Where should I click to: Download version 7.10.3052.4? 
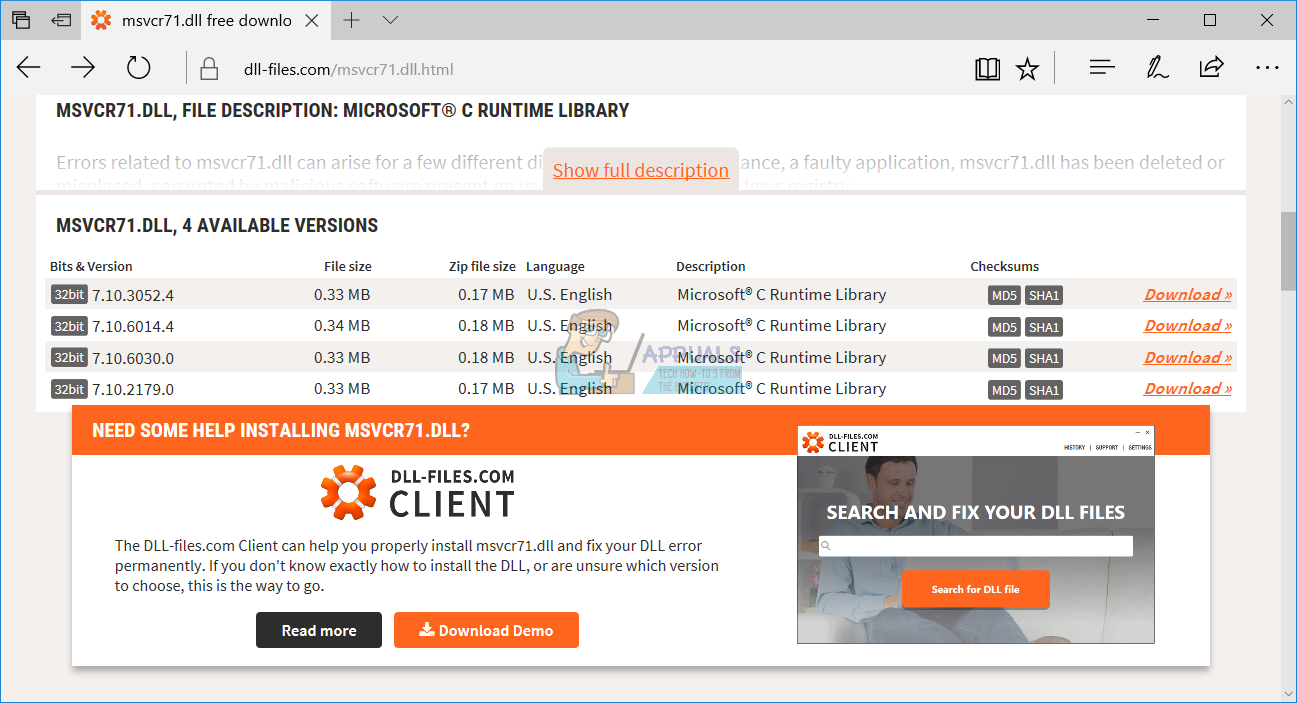tap(1188, 294)
